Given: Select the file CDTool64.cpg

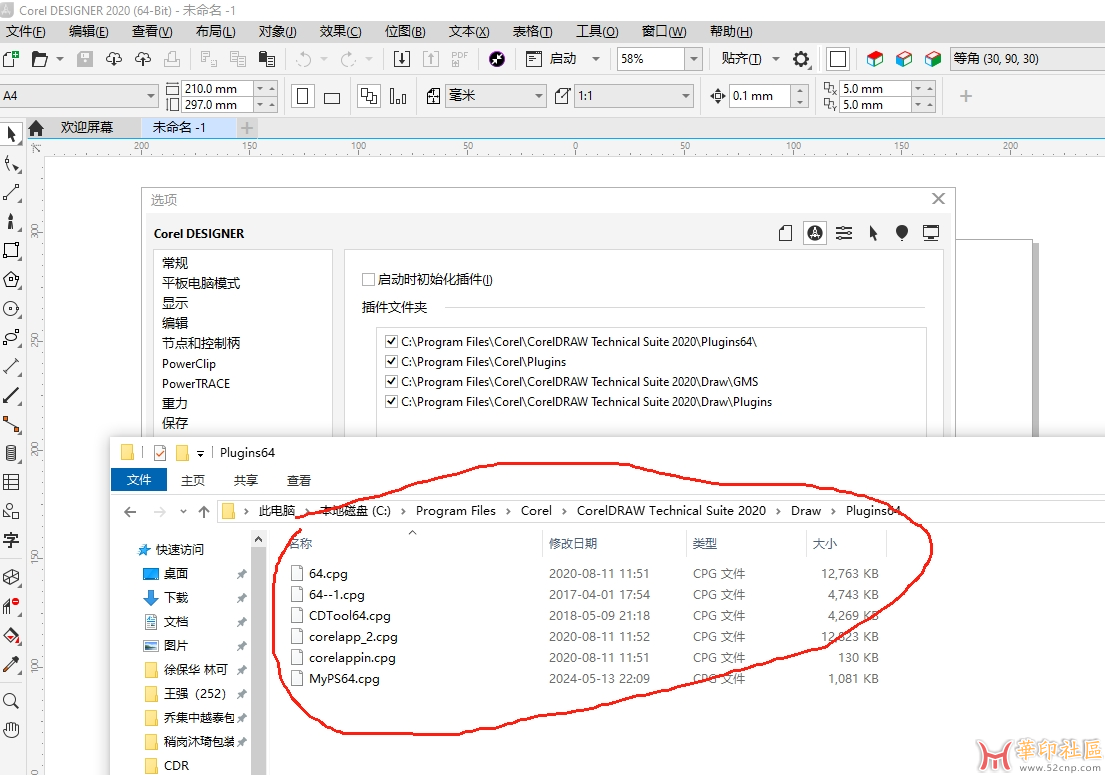Looking at the screenshot, I should 350,616.
